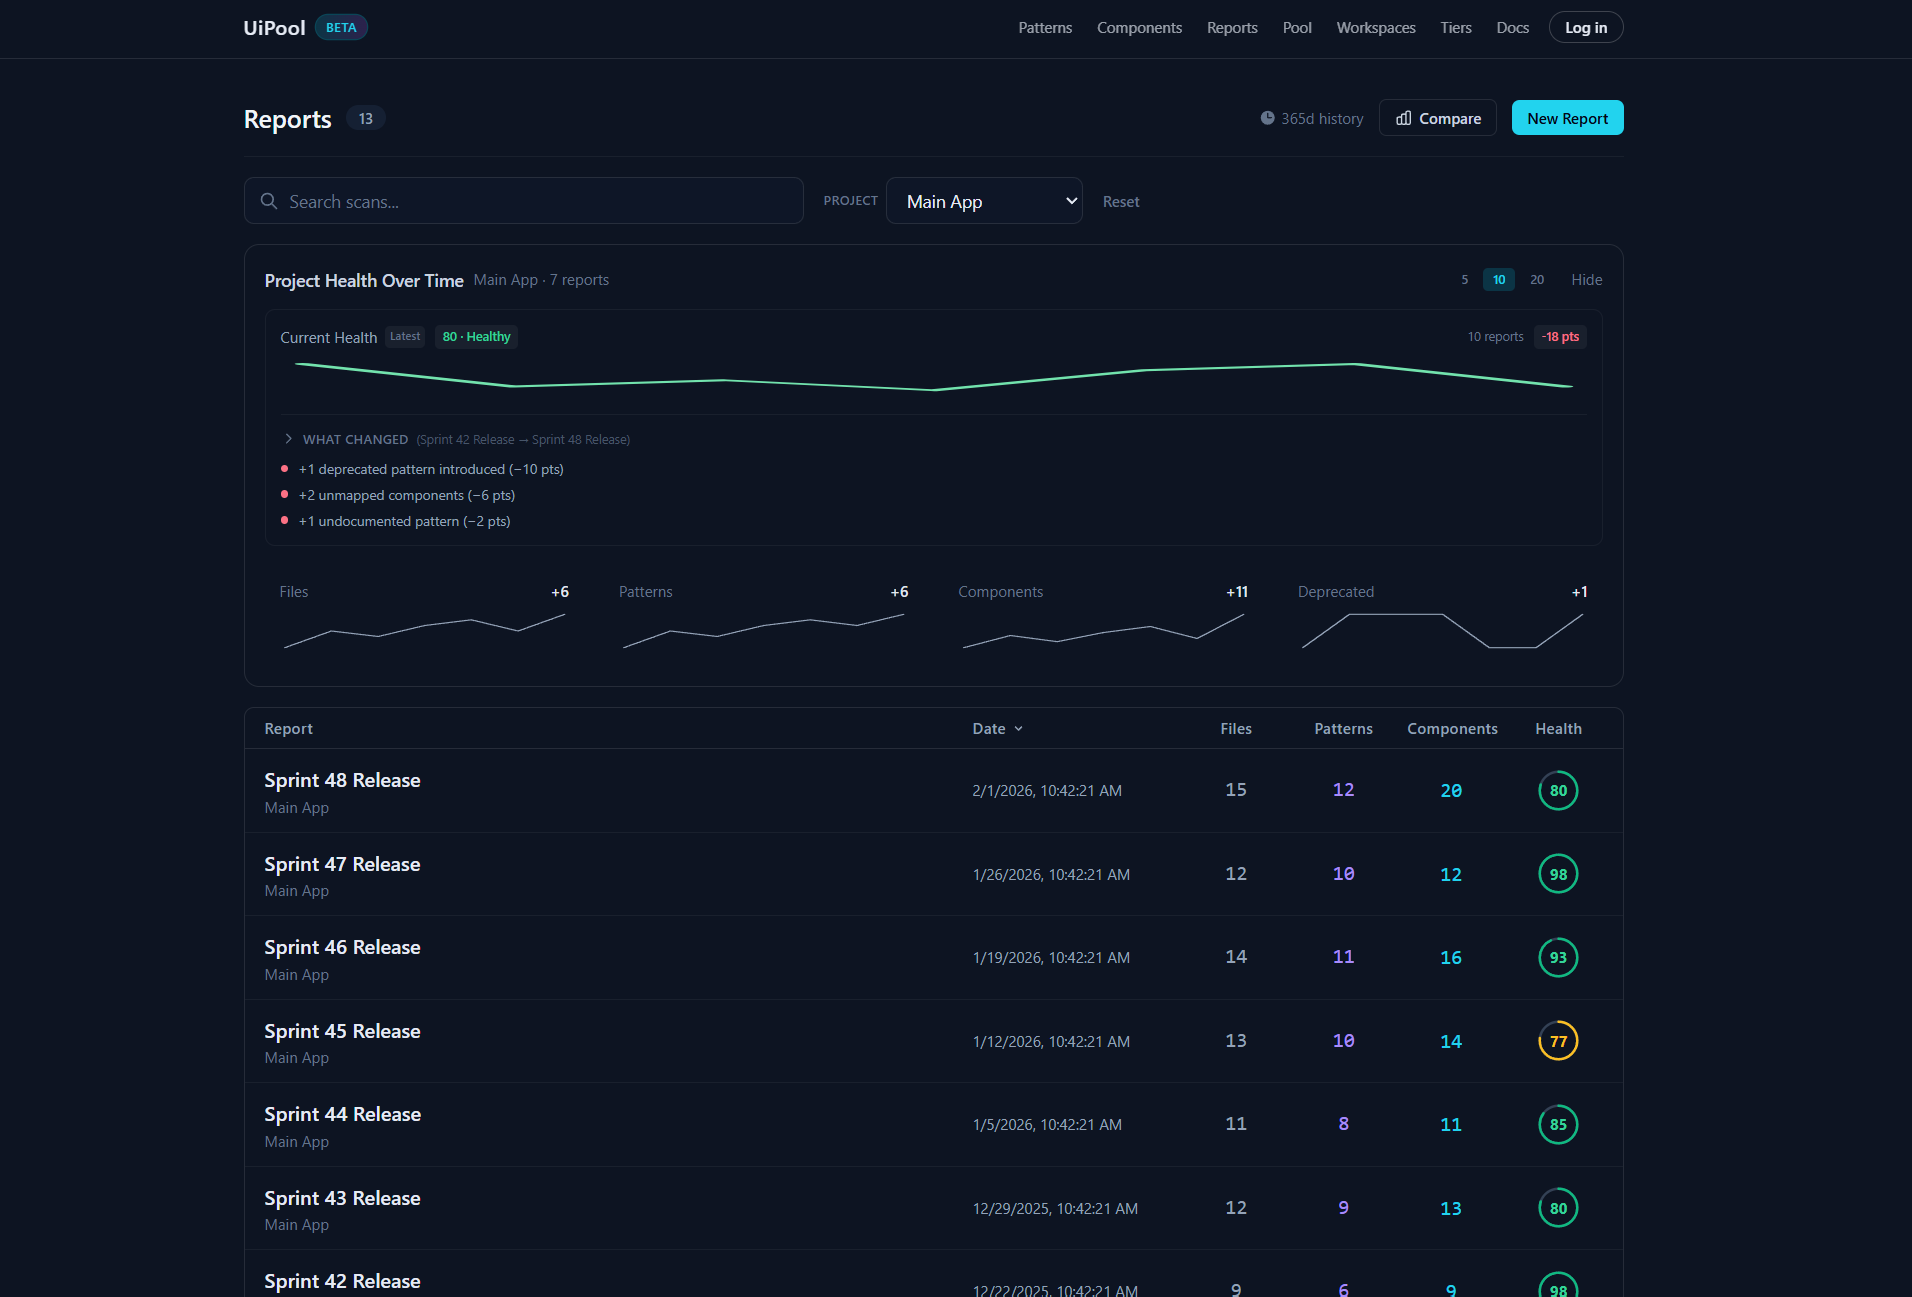Click the Log in button

tap(1586, 28)
